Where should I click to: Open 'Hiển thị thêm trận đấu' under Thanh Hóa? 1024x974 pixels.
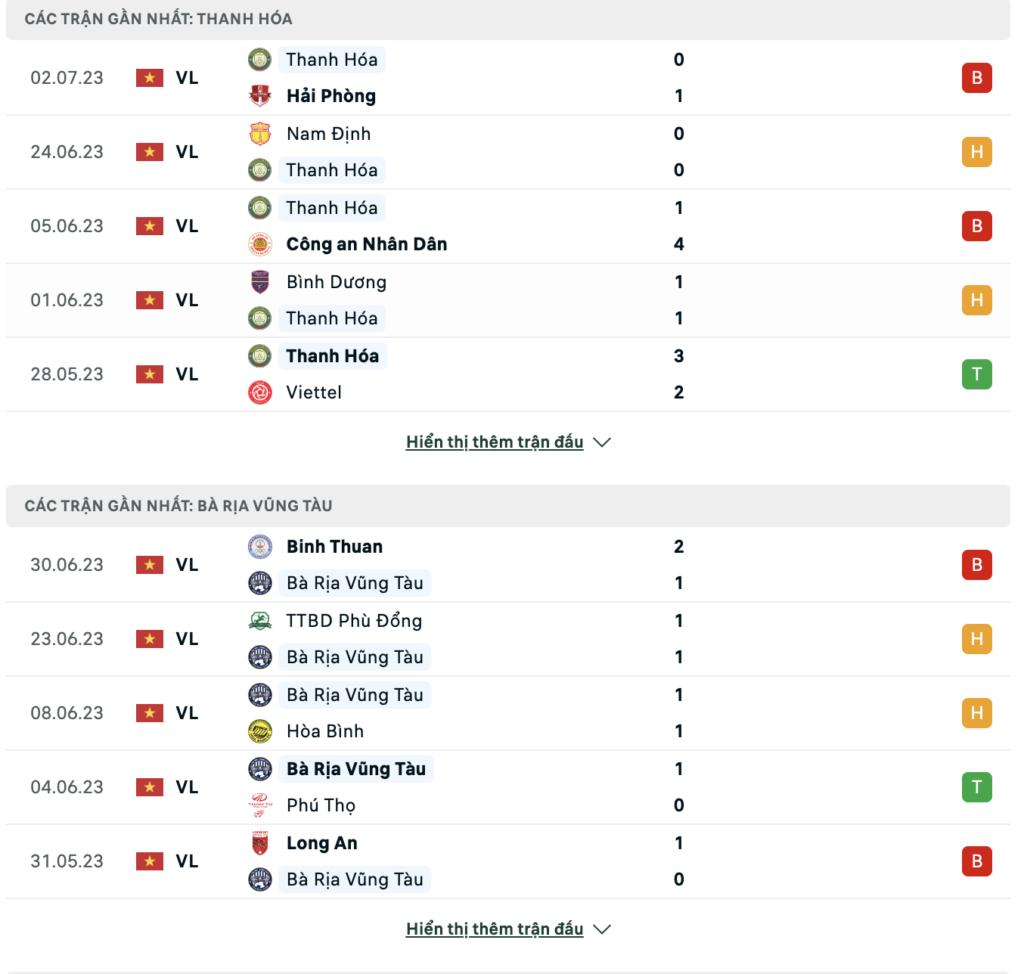pos(494,442)
